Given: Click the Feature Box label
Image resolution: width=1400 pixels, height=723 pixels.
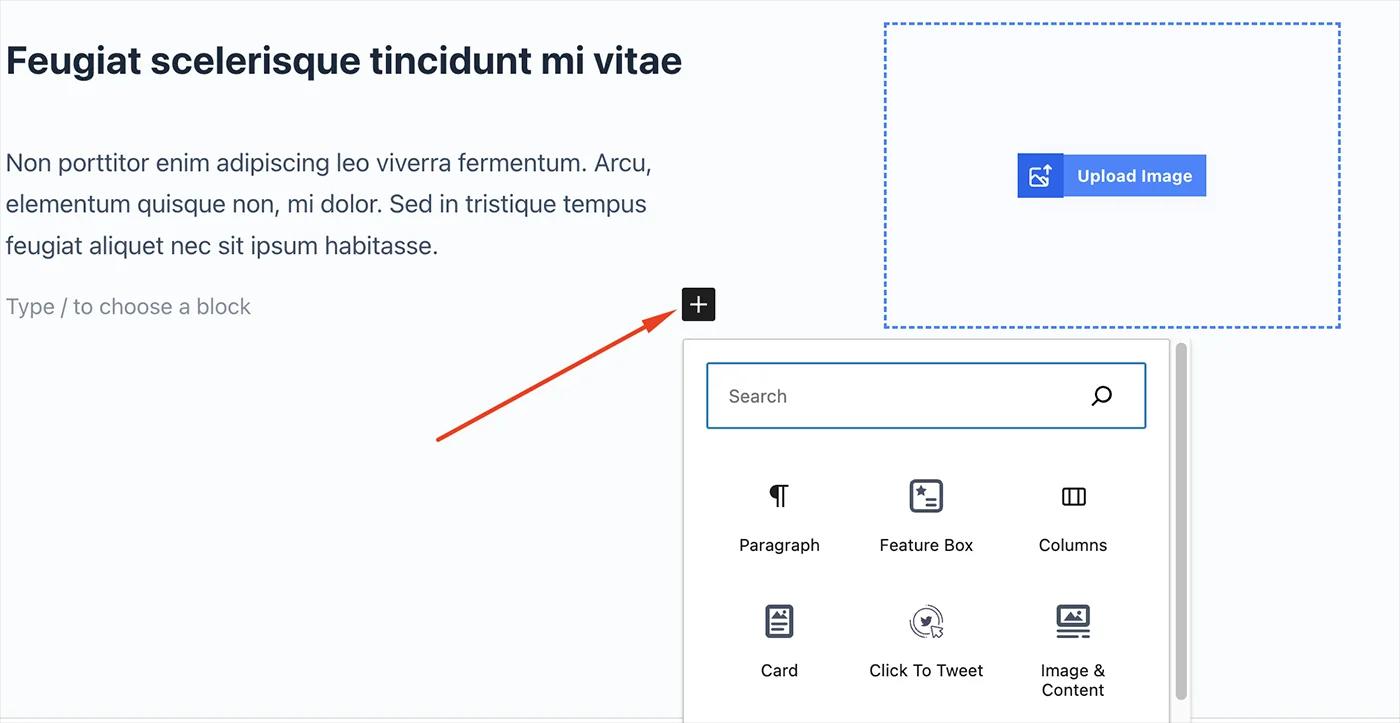Looking at the screenshot, I should click(925, 545).
